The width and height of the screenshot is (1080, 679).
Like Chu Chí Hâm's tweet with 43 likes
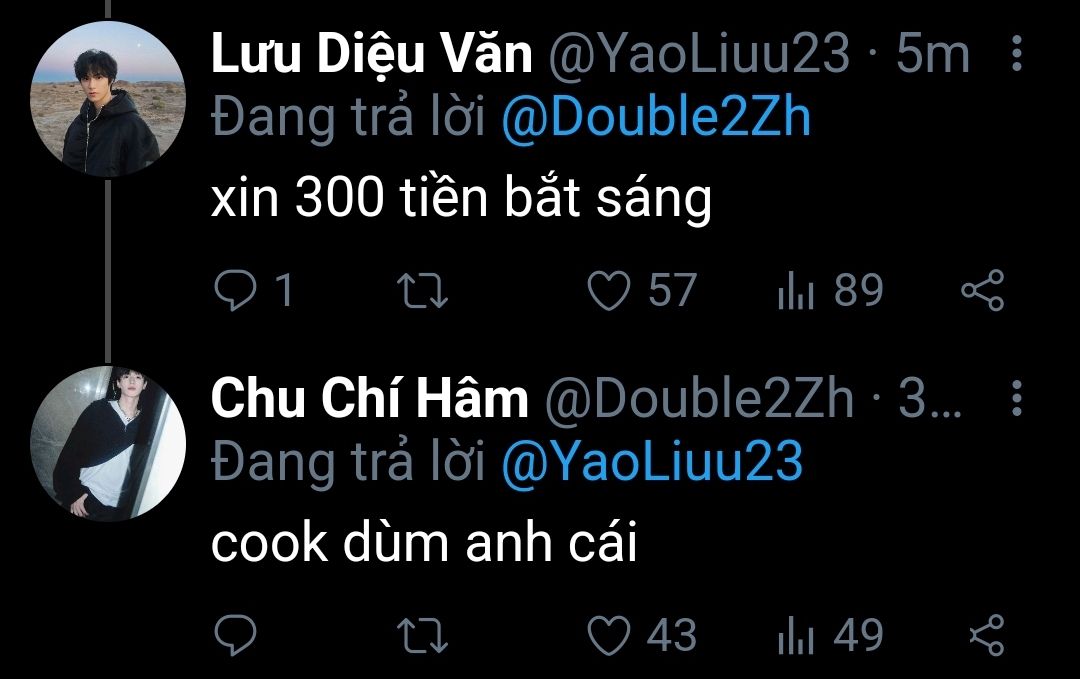[x=608, y=634]
